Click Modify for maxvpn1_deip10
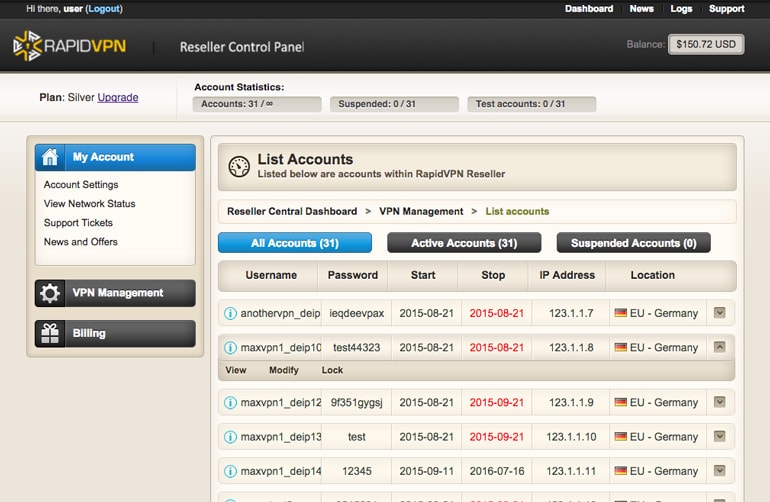 point(284,370)
